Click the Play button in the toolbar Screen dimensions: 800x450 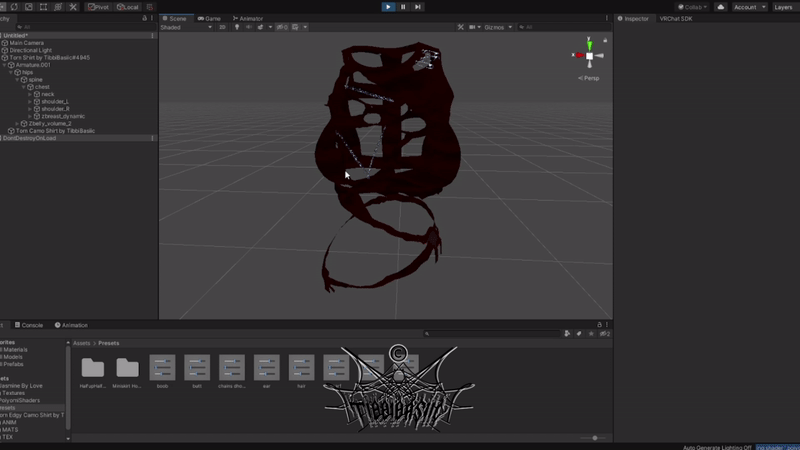point(388,7)
